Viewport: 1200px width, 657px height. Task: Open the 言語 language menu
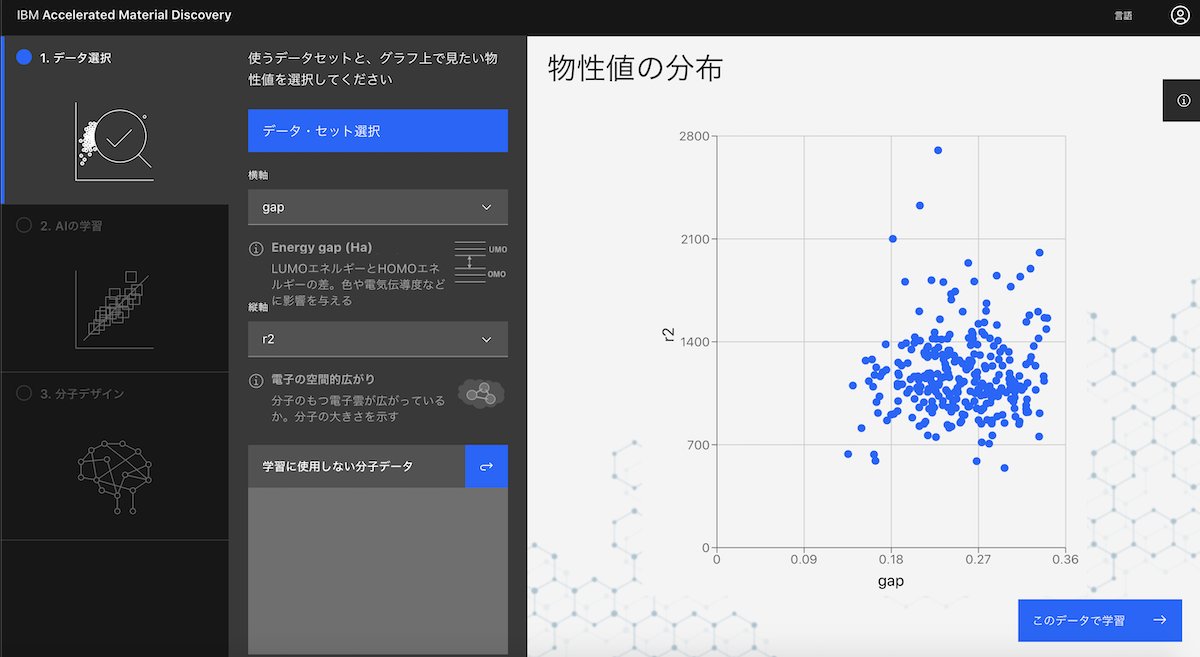click(x=1124, y=16)
